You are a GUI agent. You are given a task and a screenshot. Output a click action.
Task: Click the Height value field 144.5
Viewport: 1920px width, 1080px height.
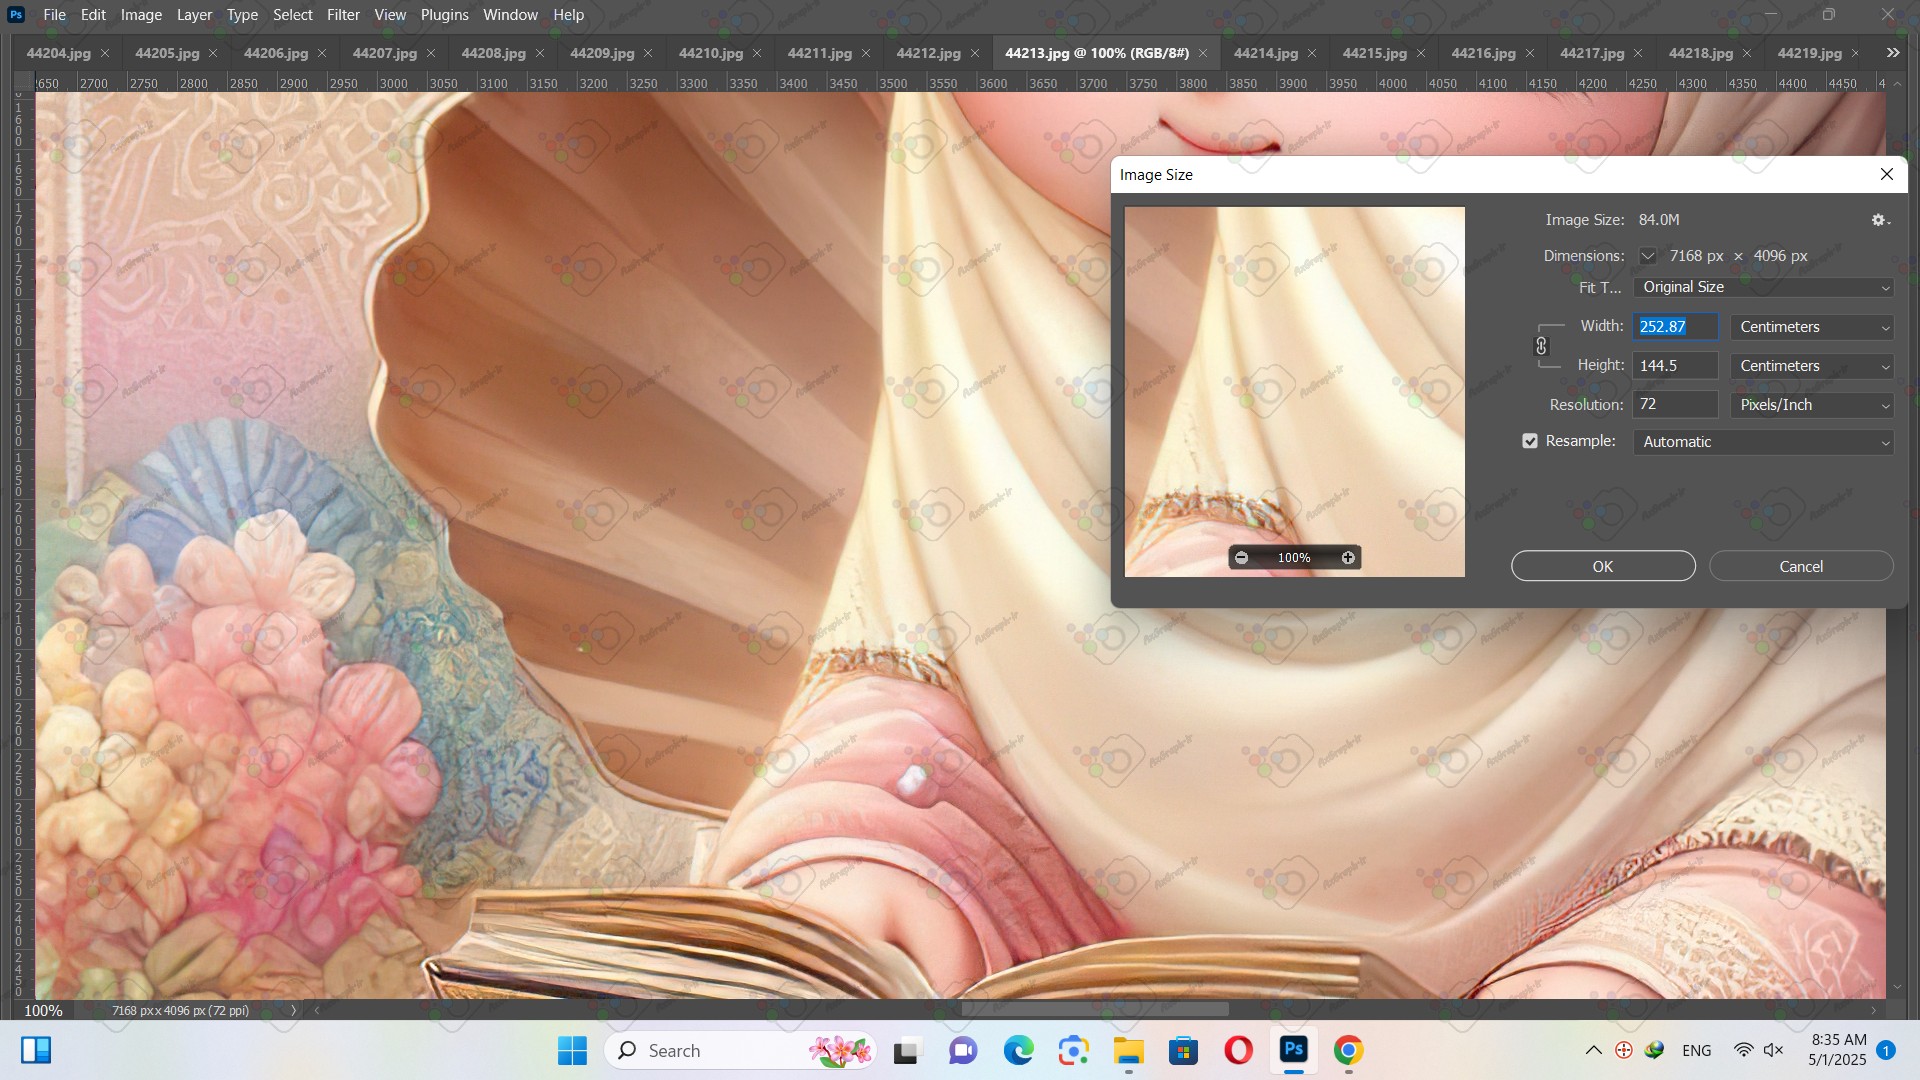(x=1676, y=366)
